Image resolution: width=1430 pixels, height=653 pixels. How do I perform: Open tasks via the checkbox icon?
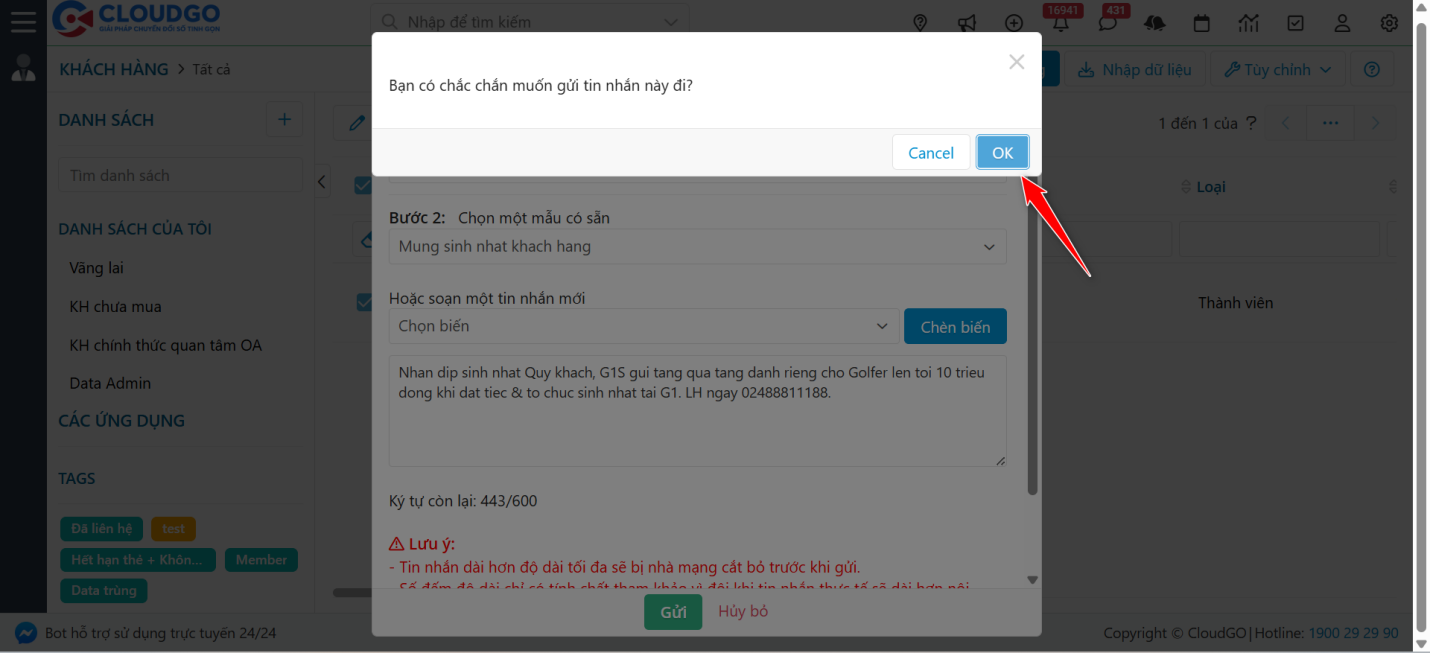[1295, 22]
